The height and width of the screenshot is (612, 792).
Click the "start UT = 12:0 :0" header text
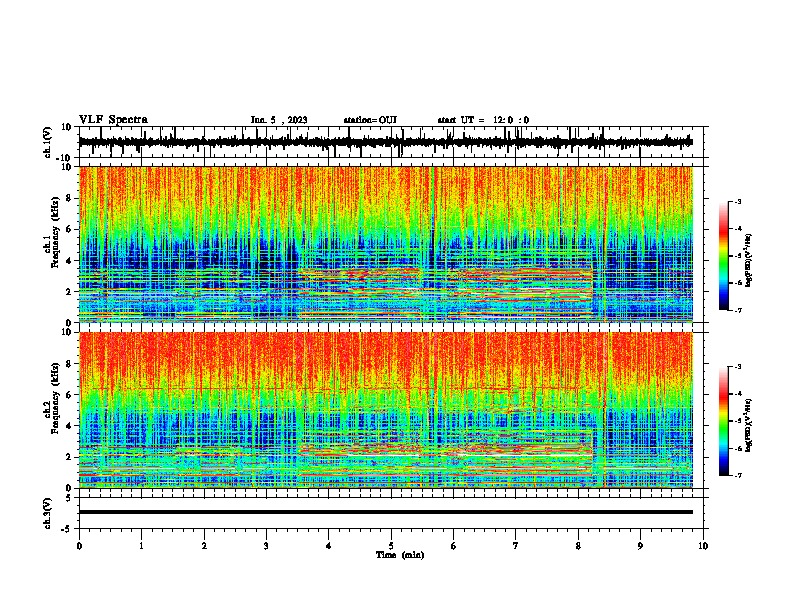tap(483, 120)
